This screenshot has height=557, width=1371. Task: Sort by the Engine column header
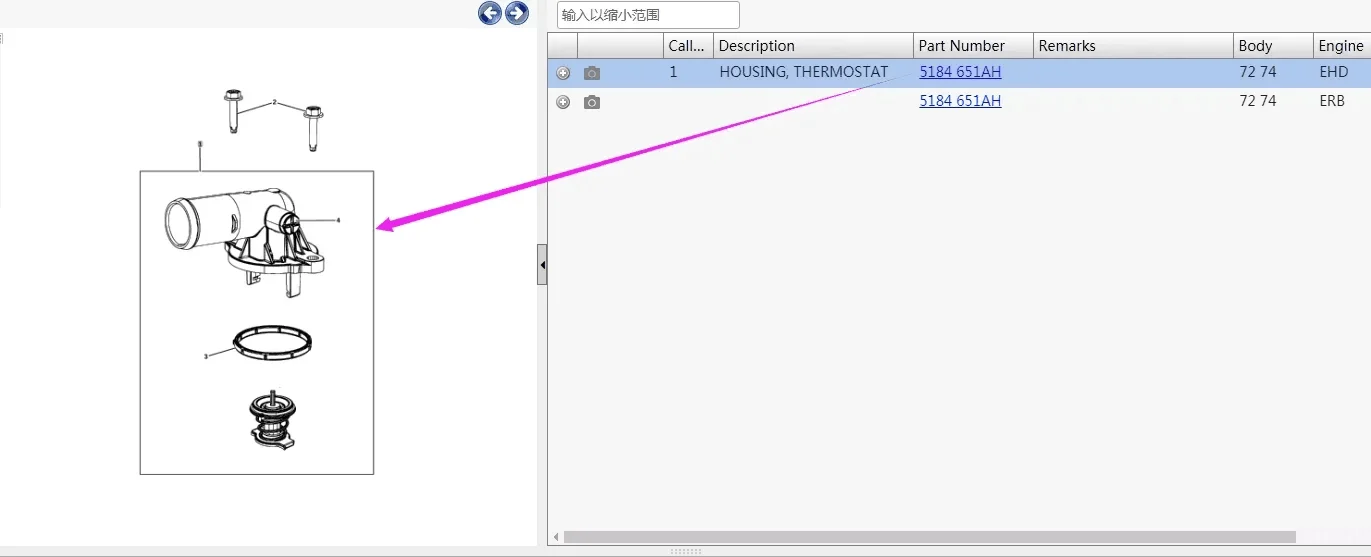click(x=1342, y=46)
